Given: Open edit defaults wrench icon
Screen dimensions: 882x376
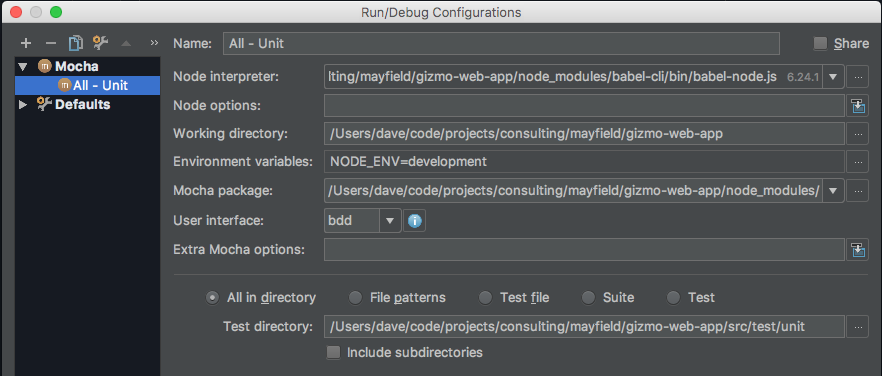Looking at the screenshot, I should click(x=101, y=43).
